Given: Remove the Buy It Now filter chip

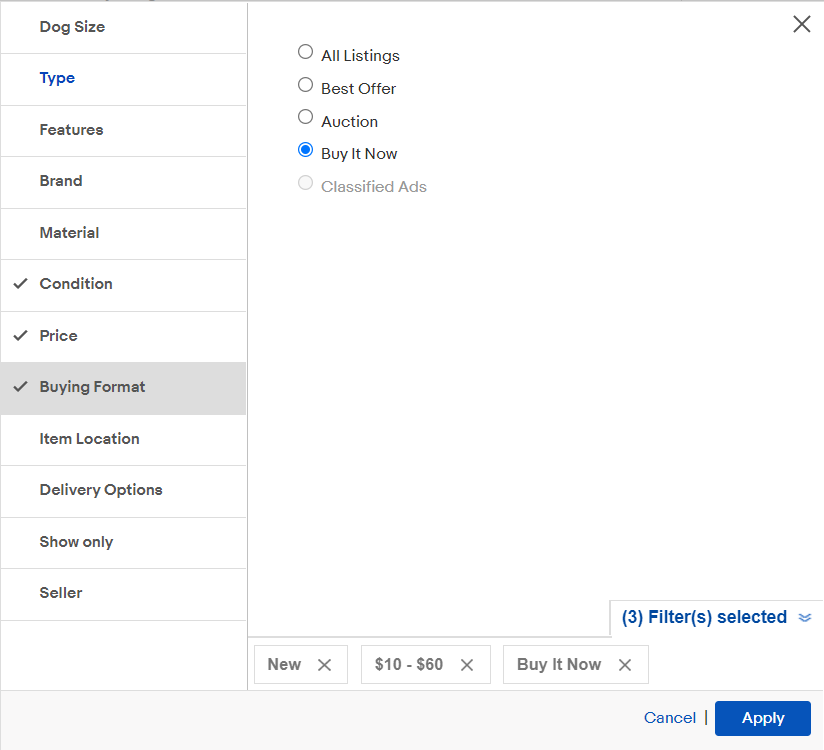Looking at the screenshot, I should pos(625,664).
